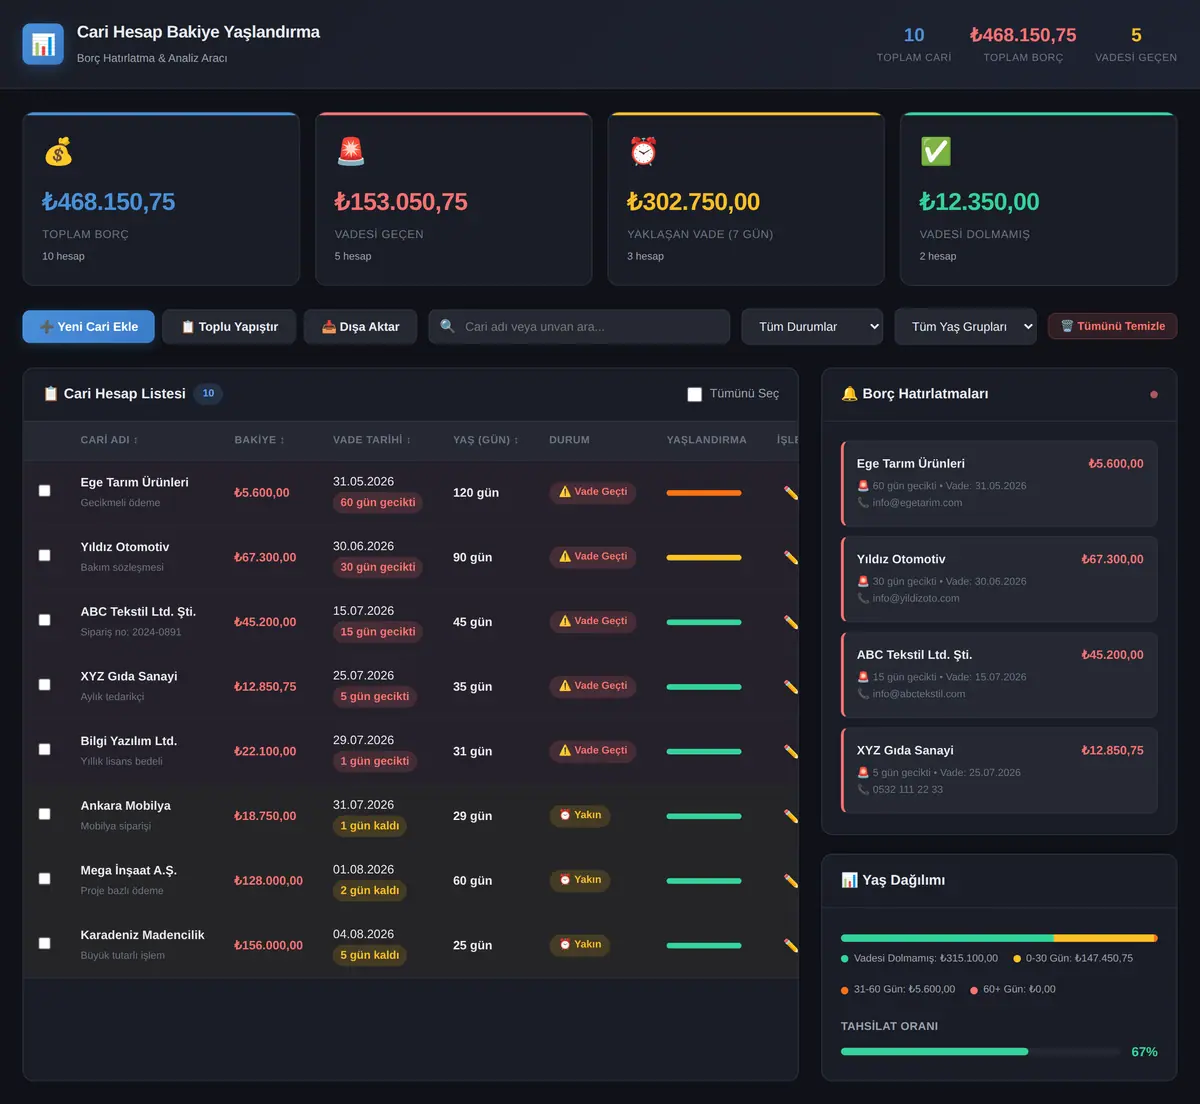Click the Tahsilat Oranı progress bar
This screenshot has height=1104, width=1200.
pyautogui.click(x=981, y=1052)
